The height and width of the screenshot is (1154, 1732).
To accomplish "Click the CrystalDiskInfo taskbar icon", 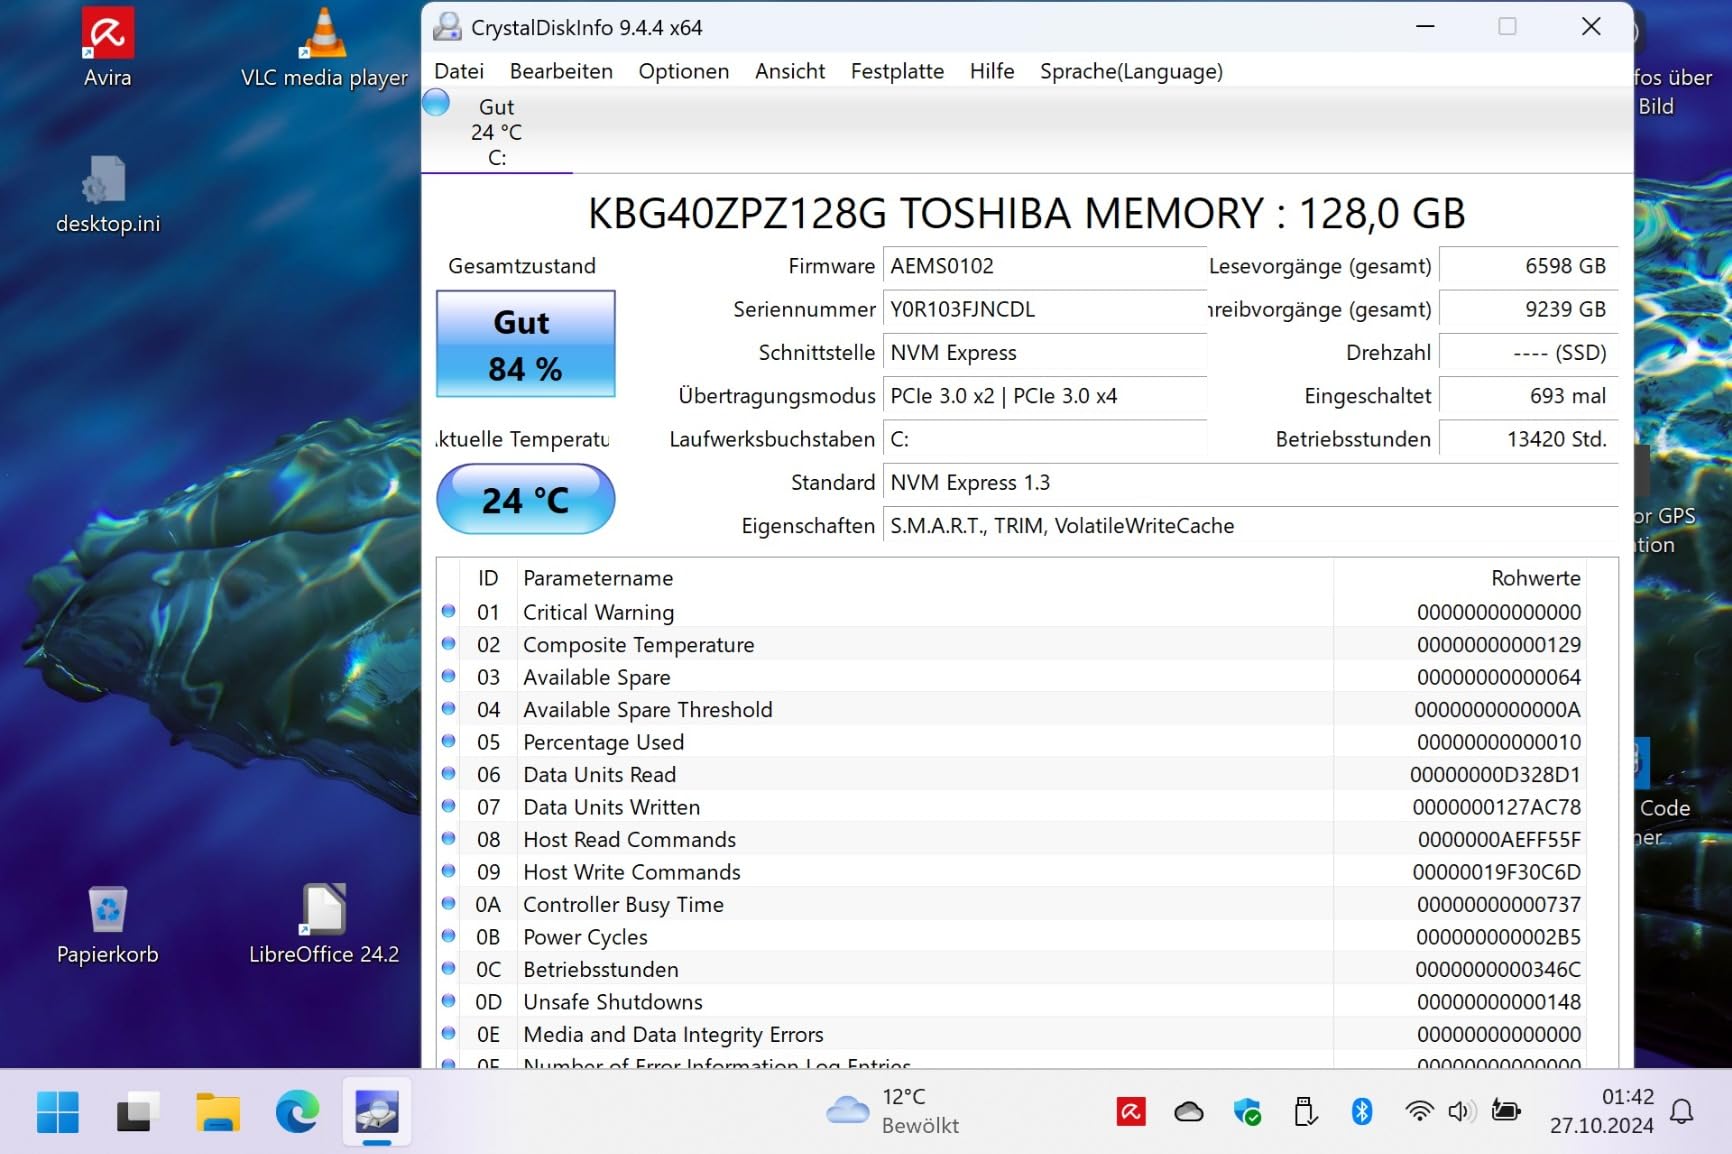I will 377,1112.
